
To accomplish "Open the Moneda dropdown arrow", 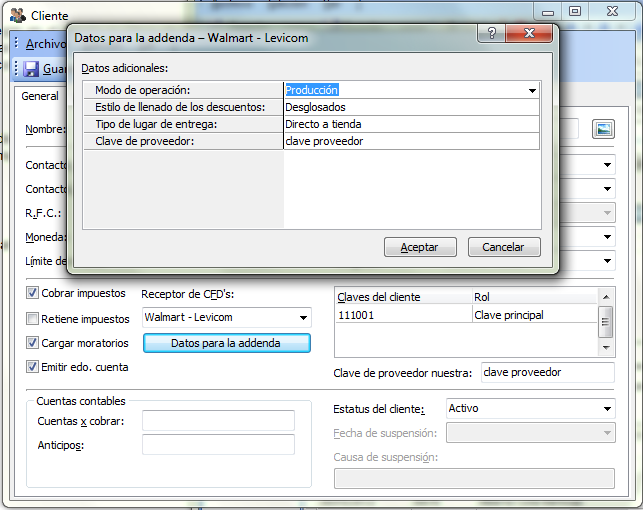I will click(x=607, y=237).
